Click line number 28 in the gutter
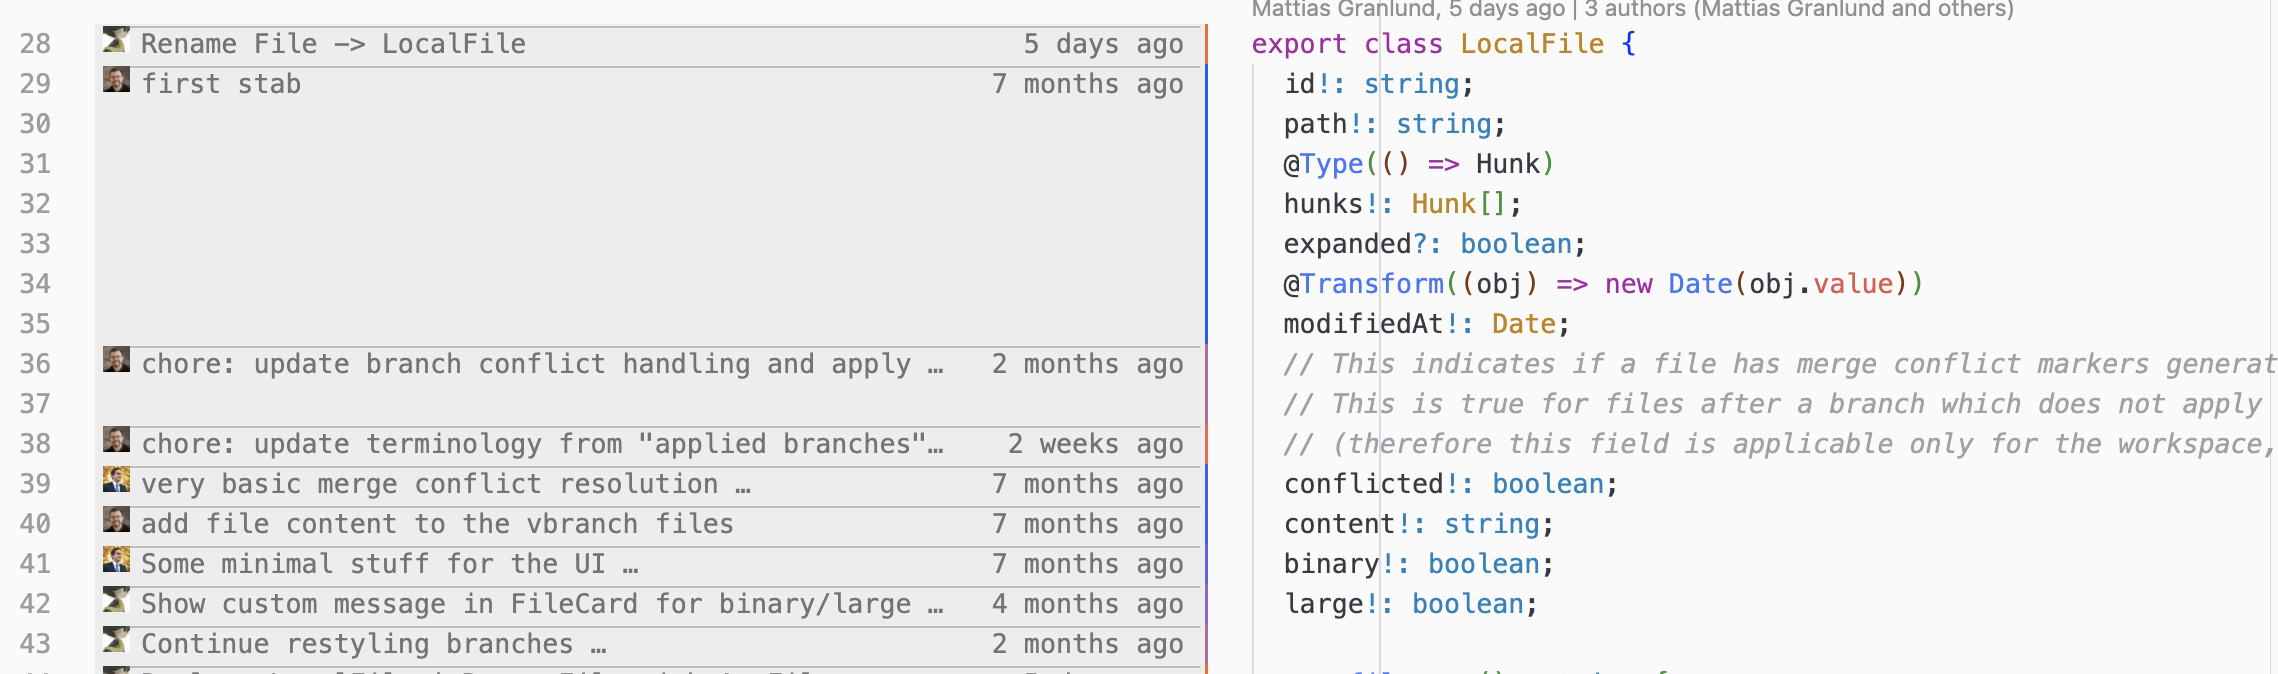Viewport: 2278px width, 674px height. (x=35, y=44)
